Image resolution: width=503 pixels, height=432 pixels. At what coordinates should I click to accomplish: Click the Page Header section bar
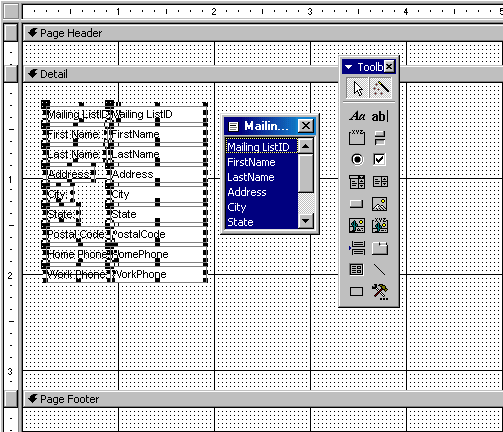pyautogui.click(x=263, y=33)
